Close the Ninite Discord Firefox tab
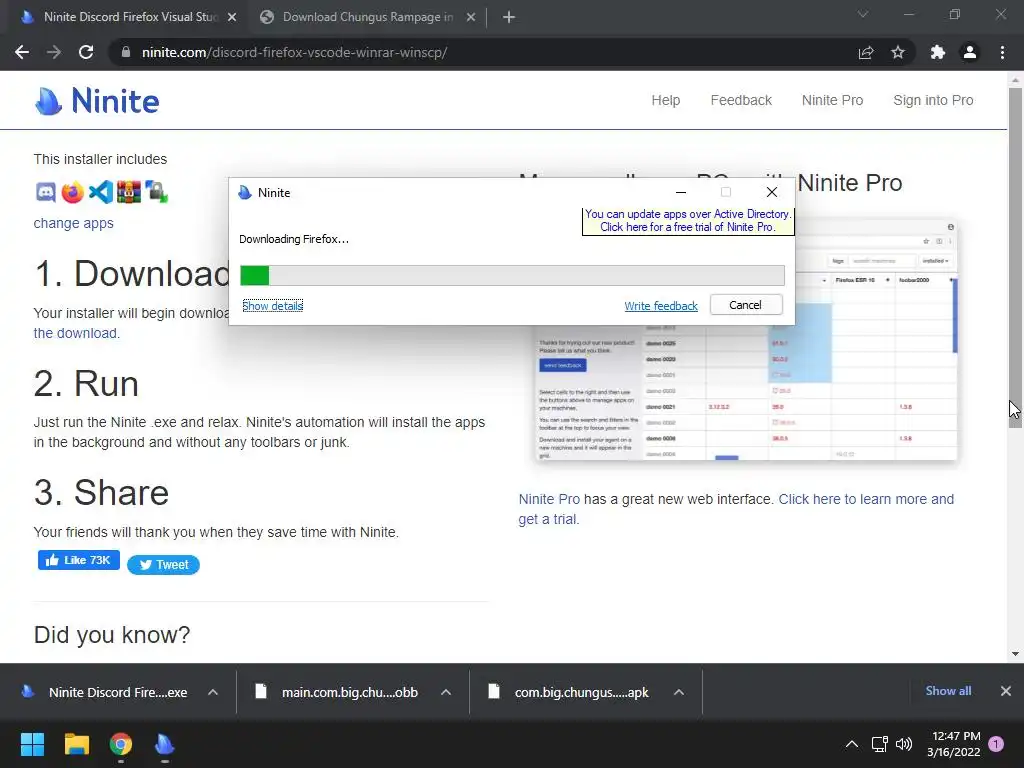Image resolution: width=1024 pixels, height=768 pixels. tap(232, 18)
